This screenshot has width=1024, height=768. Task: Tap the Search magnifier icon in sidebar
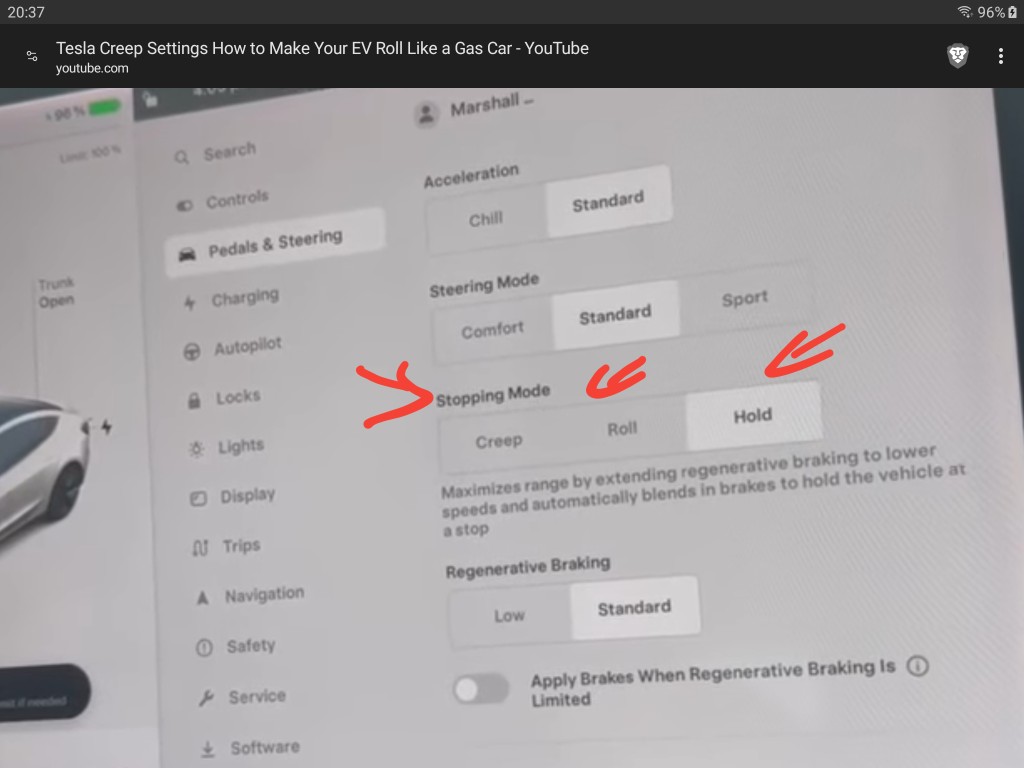tap(182, 157)
